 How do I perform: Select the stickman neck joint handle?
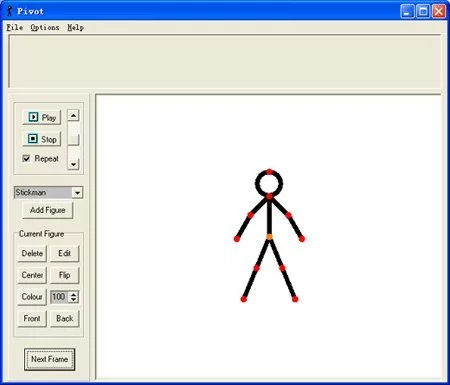point(269,197)
